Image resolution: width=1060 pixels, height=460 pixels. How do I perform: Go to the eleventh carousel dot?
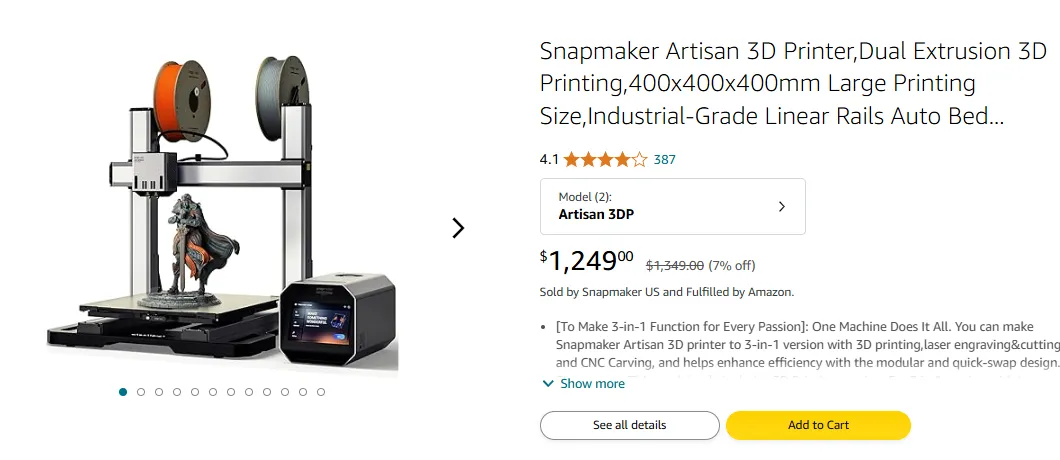[303, 392]
